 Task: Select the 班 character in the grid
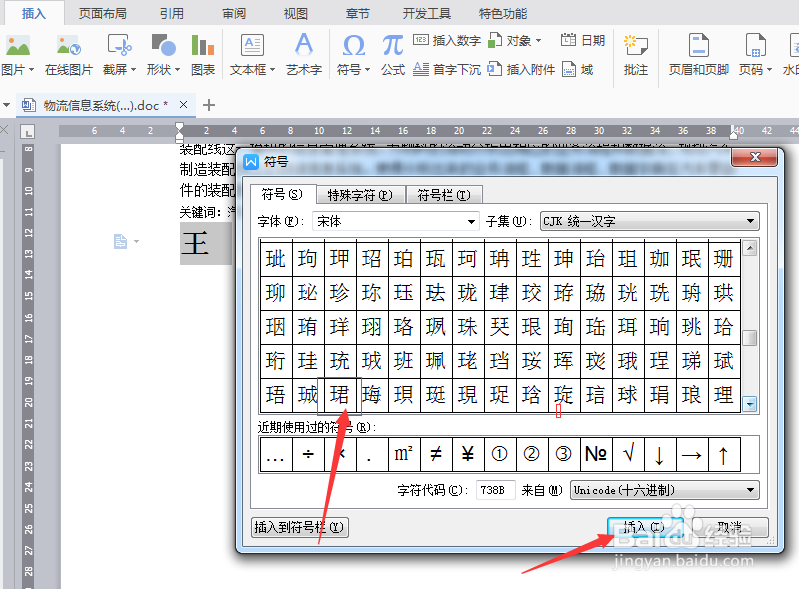(x=404, y=361)
